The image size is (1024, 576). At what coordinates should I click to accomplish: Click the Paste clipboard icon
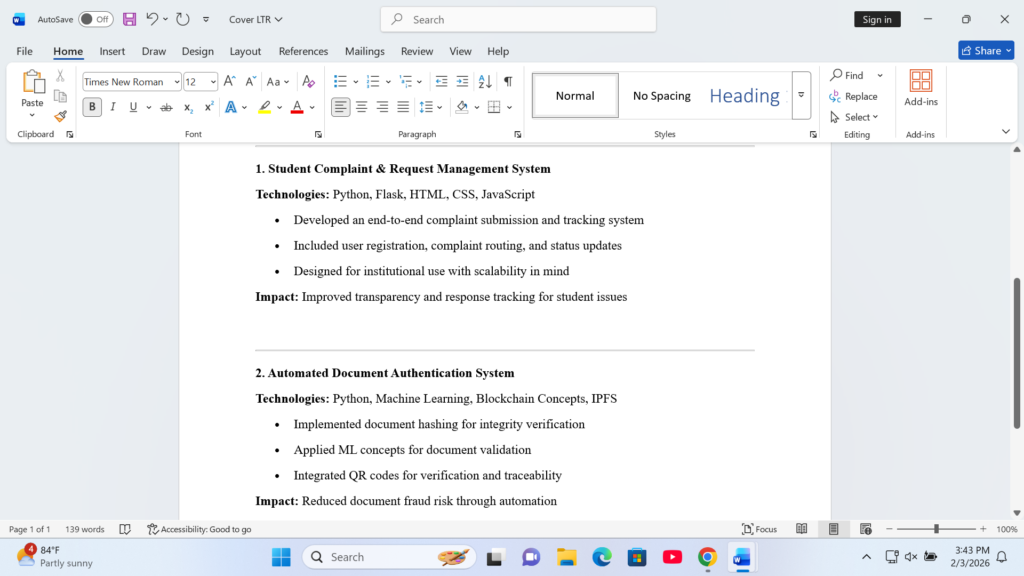(32, 82)
